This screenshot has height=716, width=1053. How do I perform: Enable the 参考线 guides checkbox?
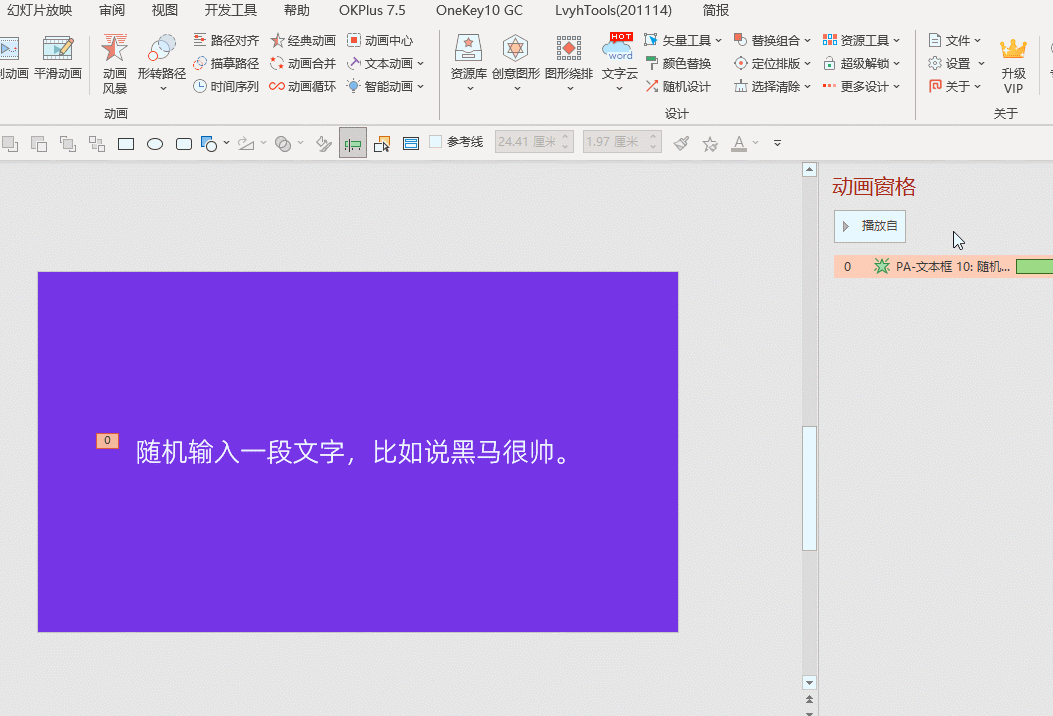click(435, 142)
